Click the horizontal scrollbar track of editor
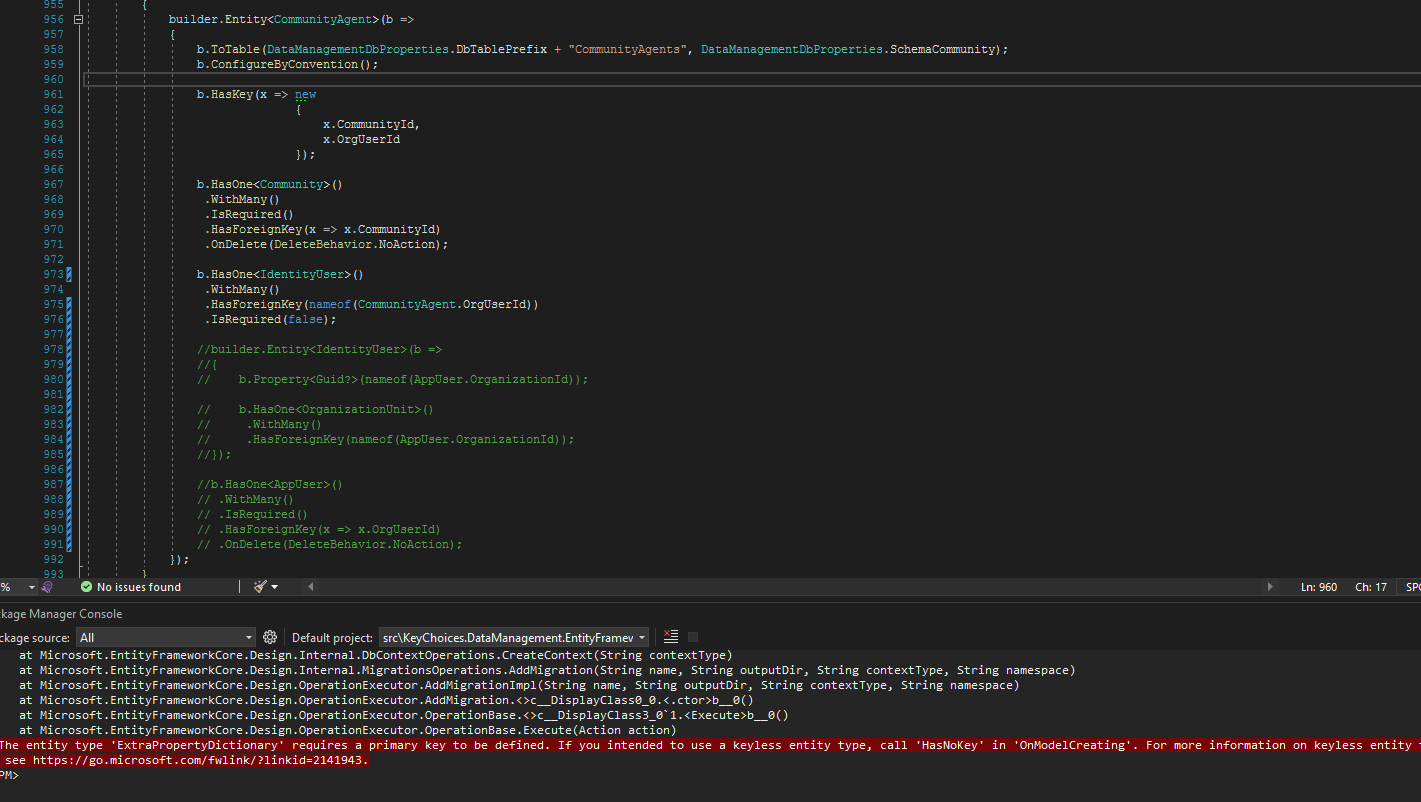 pyautogui.click(x=790, y=587)
